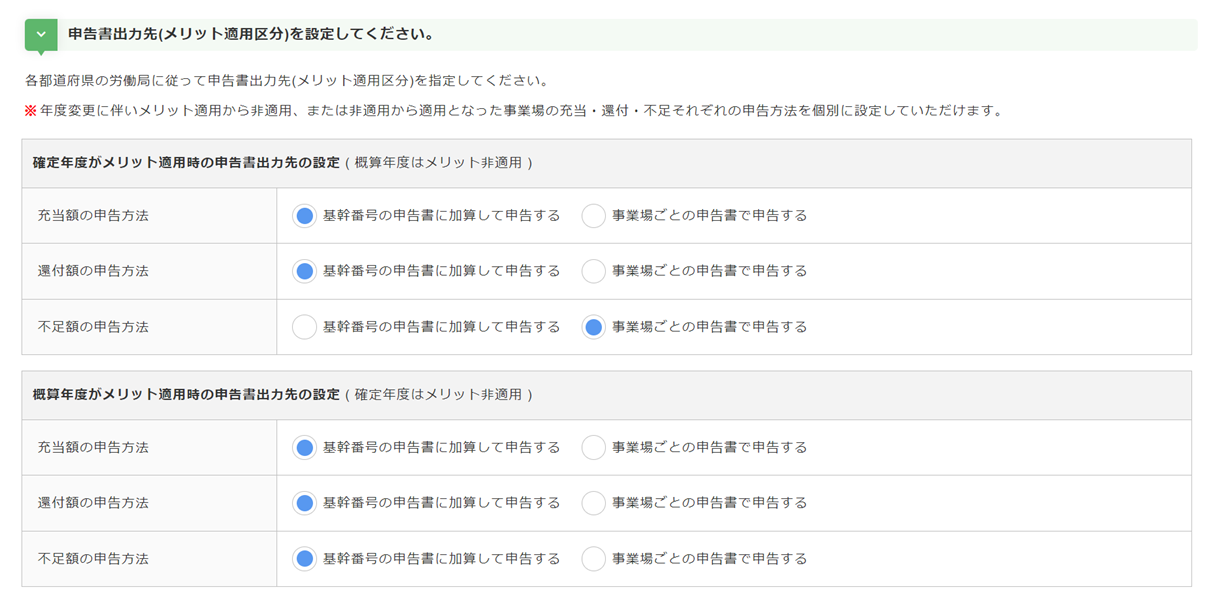1209x596 pixels.
Task: Select 事業場ごと radio for 還付額 in 概算年度 section
Action: [594, 503]
